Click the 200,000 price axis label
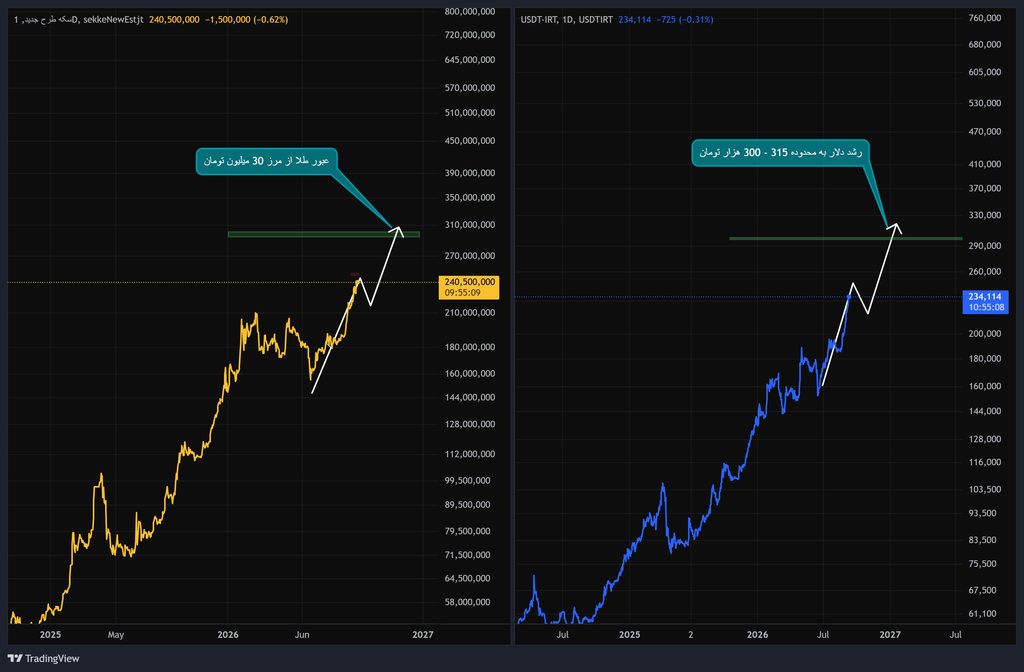Screen dimensions: 1024x672 [985, 334]
